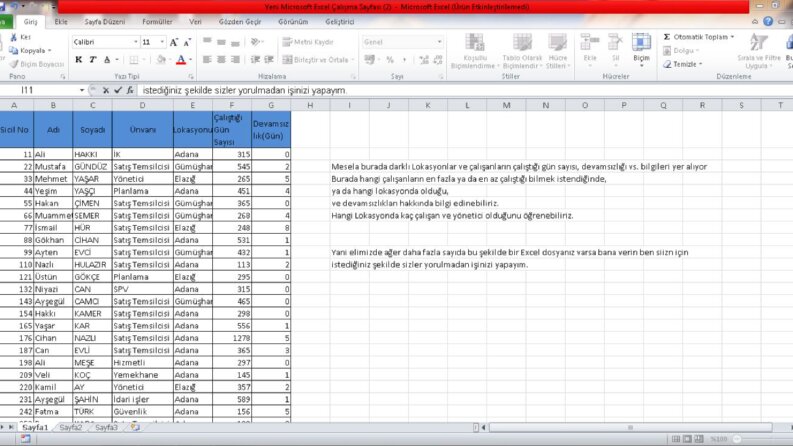This screenshot has width=793, height=446.
Task: Open Tablo Olarak Biçimlendir gallery
Action: 522,51
